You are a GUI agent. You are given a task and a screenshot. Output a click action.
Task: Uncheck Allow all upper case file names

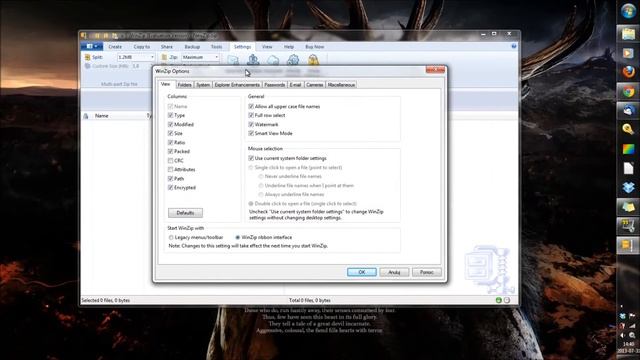(x=251, y=107)
